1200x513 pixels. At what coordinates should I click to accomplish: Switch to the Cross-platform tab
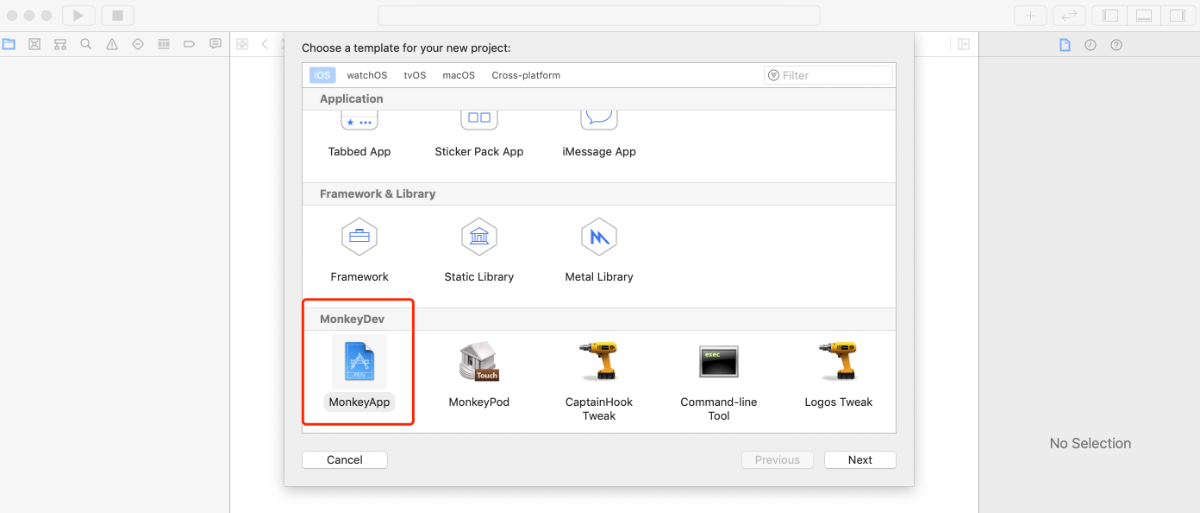(x=526, y=75)
